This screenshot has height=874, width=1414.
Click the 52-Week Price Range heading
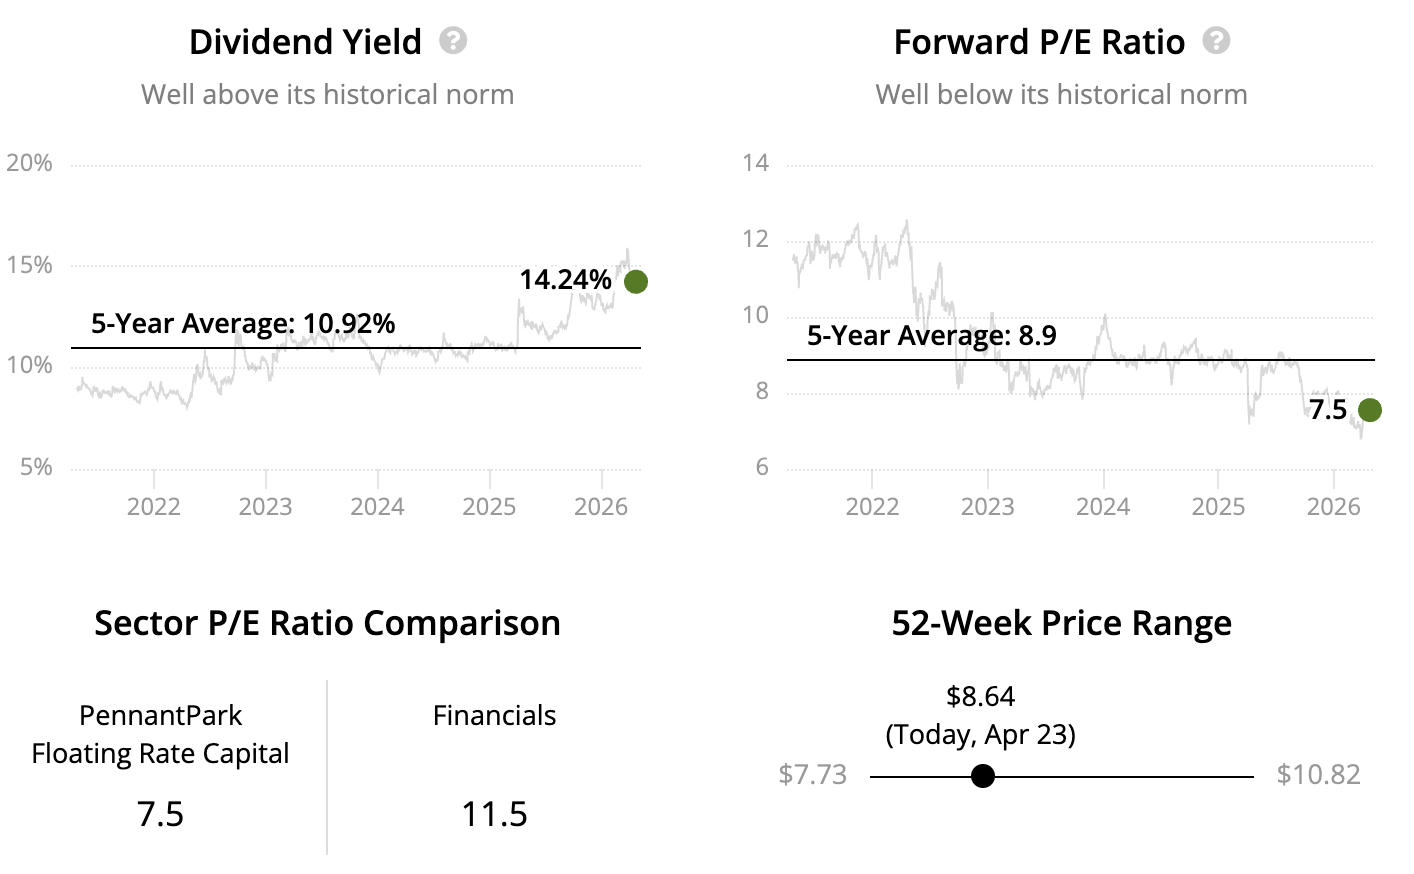(1061, 623)
